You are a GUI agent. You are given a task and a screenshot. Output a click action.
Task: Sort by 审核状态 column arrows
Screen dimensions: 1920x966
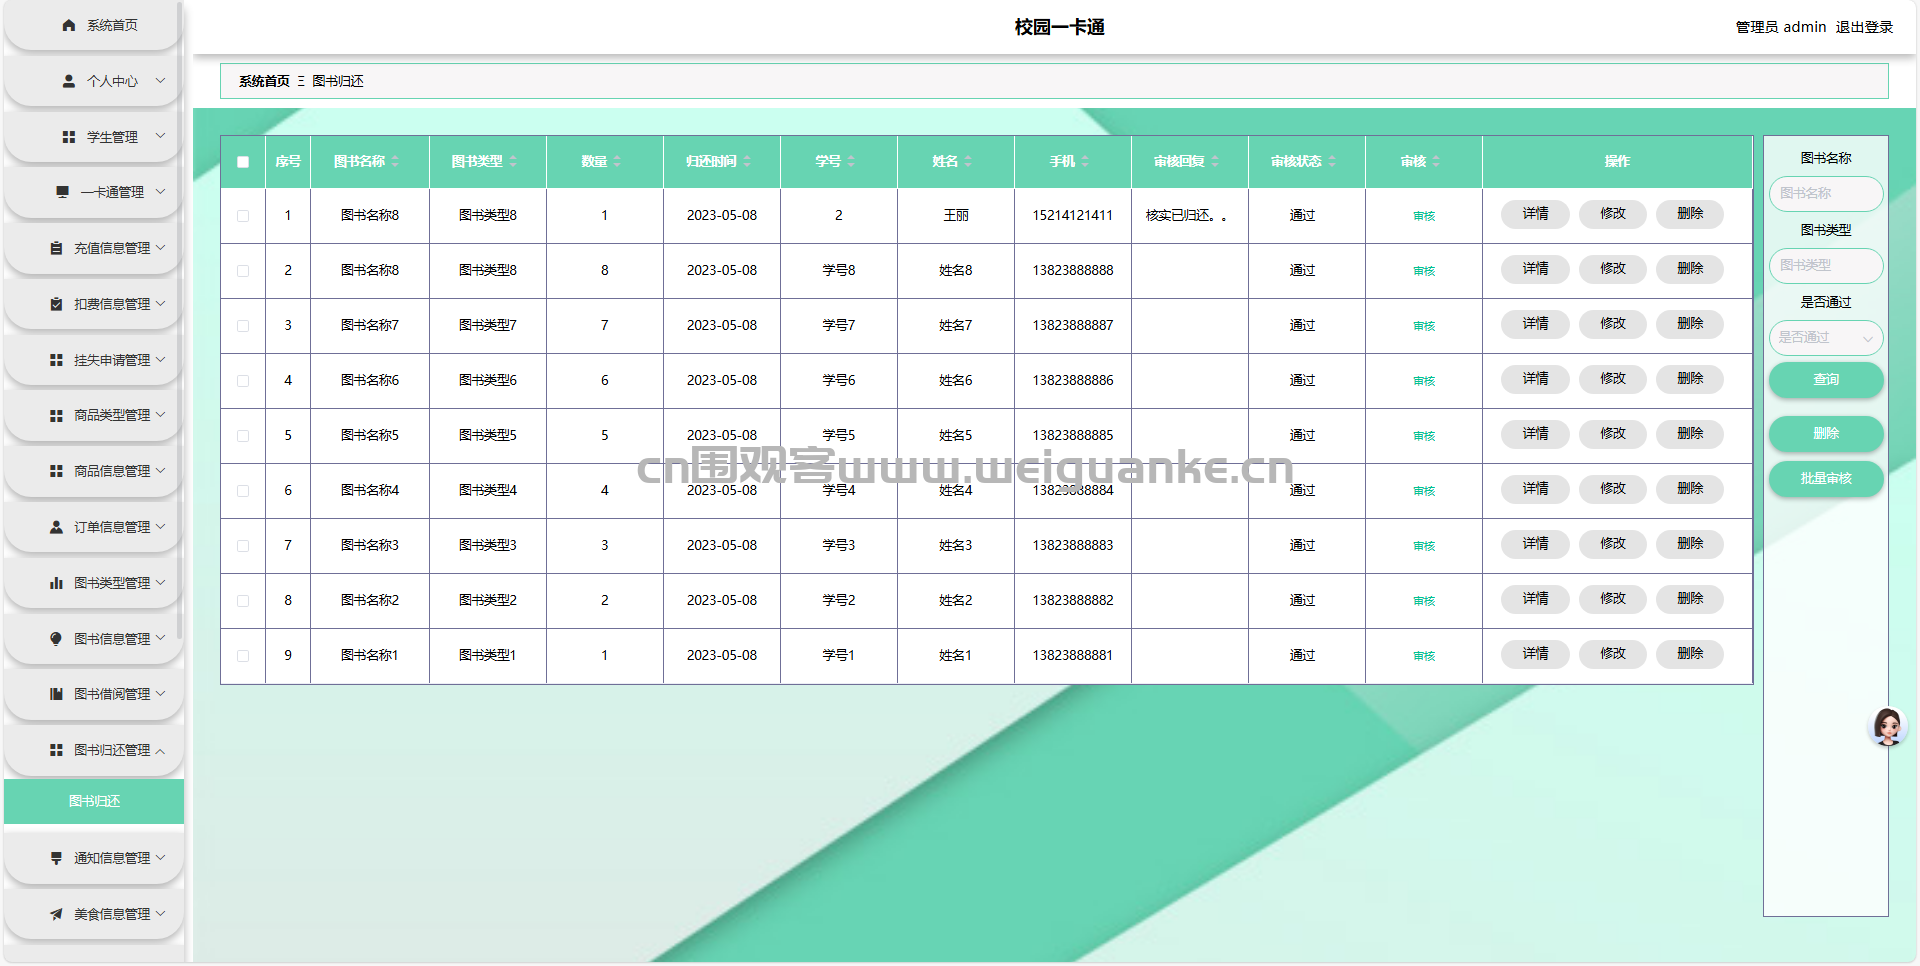coord(1332,161)
